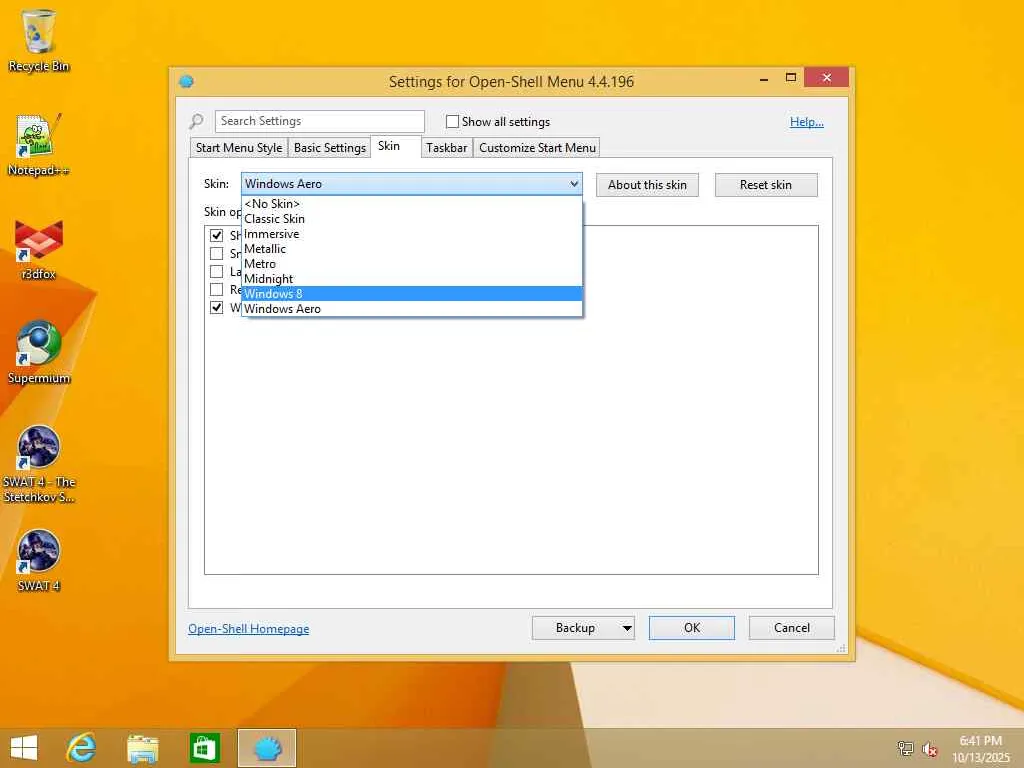Image resolution: width=1024 pixels, height=768 pixels.
Task: Check the fourth skin option checkbox
Action: (216, 289)
